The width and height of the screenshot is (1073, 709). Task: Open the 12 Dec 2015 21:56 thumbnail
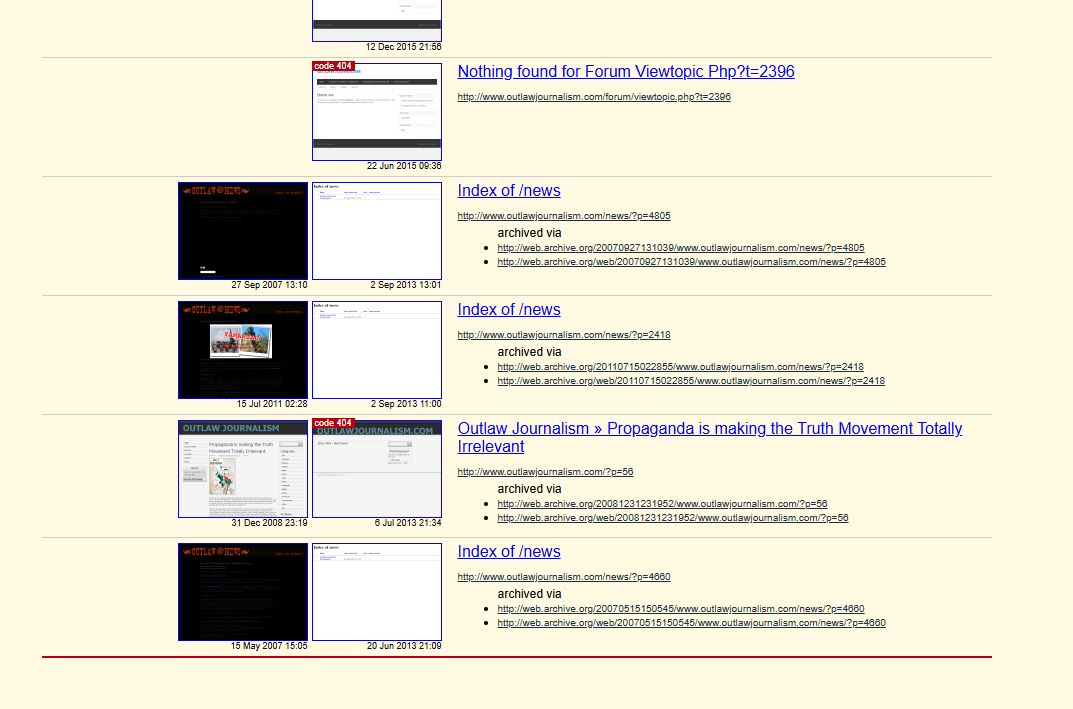click(x=377, y=21)
